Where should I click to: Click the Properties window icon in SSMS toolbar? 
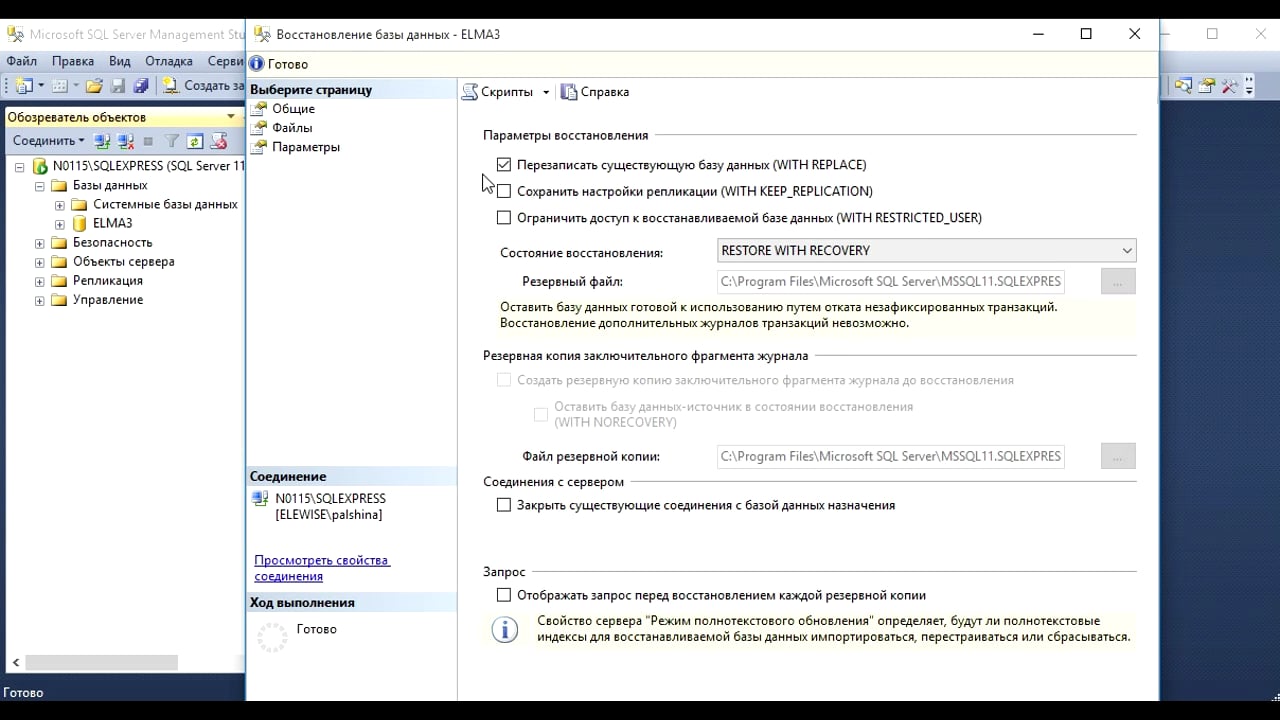pyautogui.click(x=1207, y=86)
